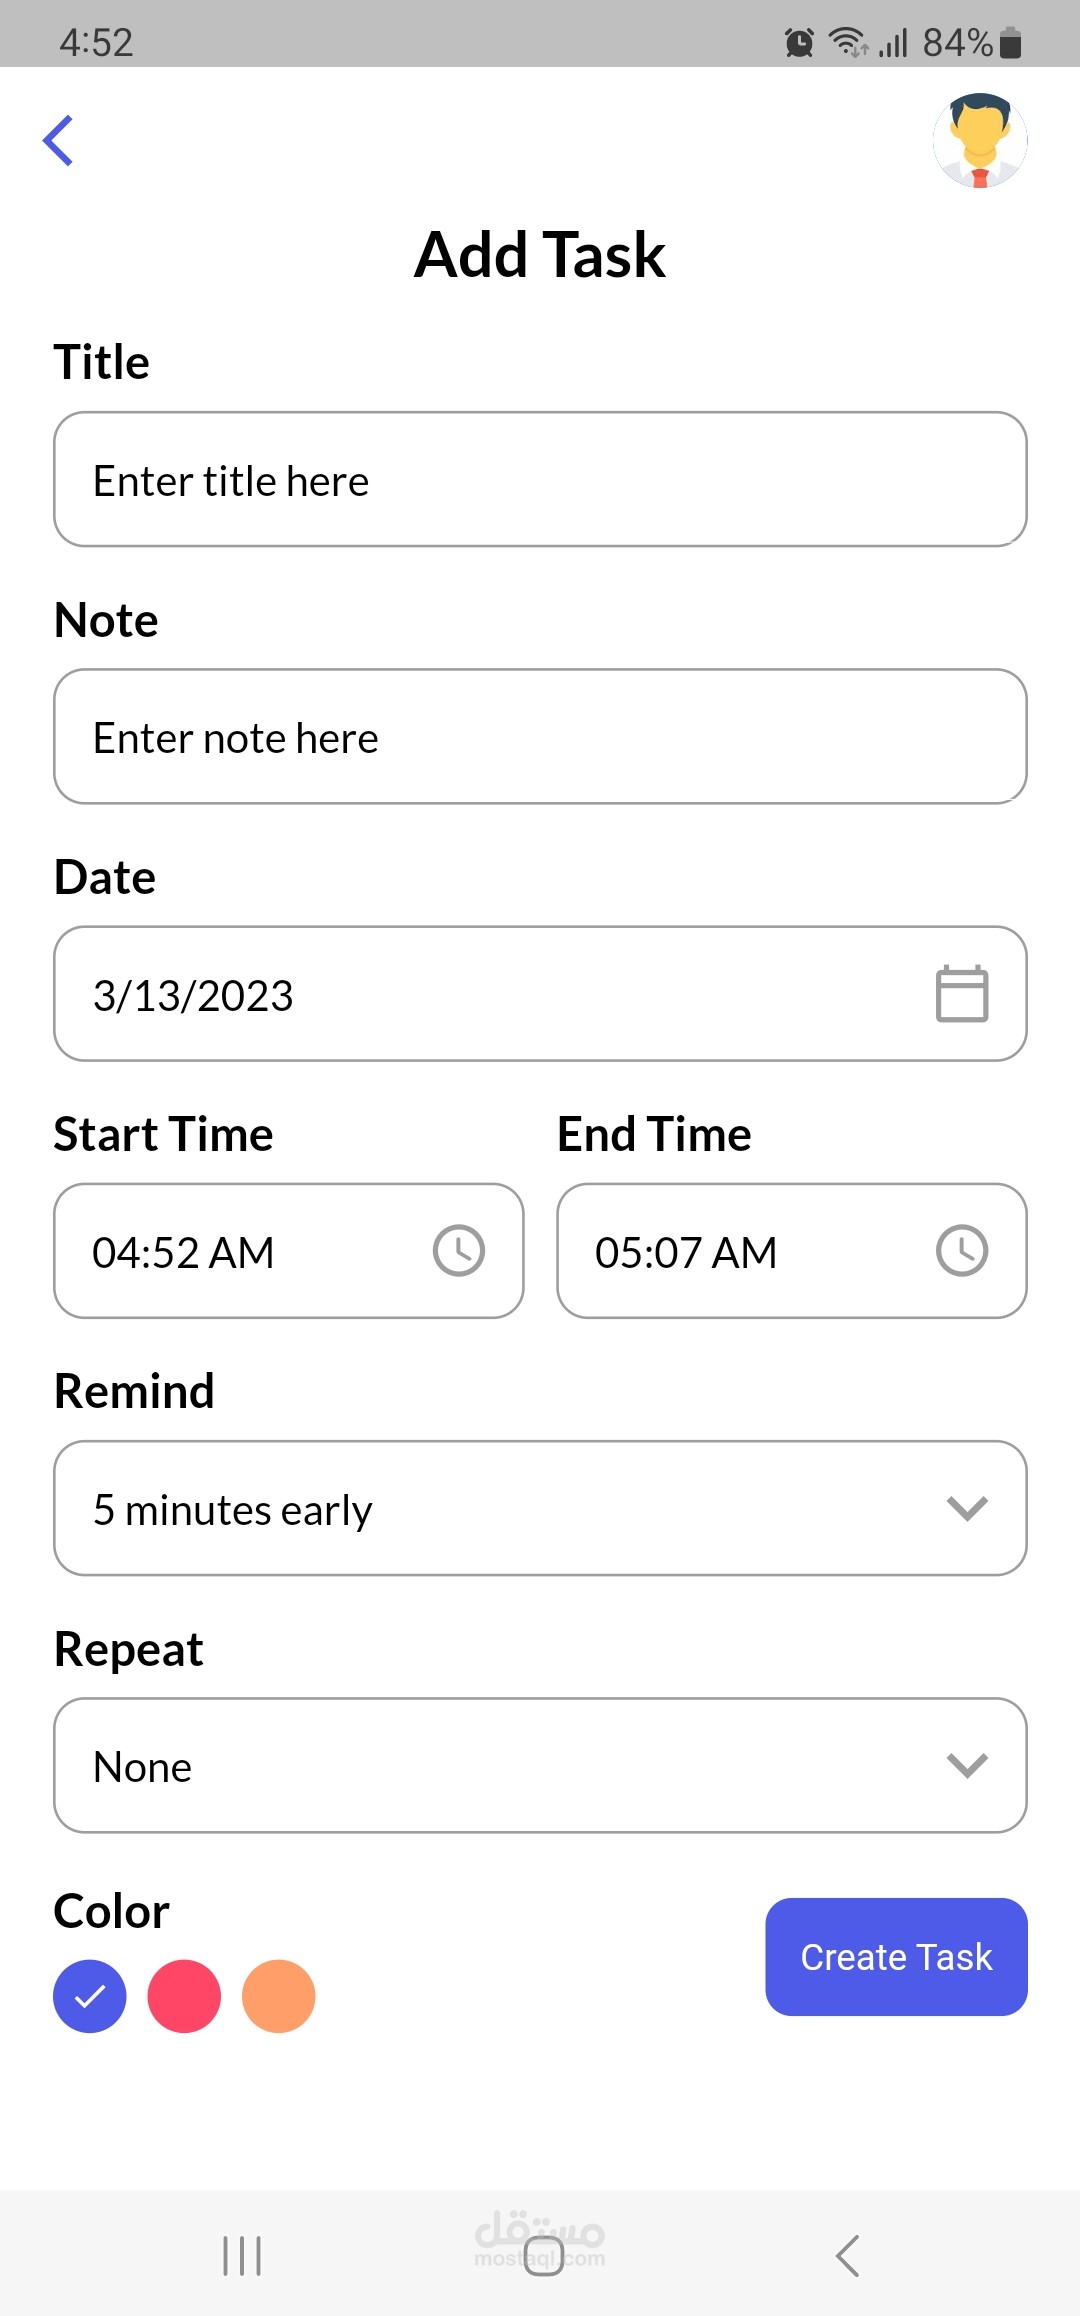
Task: Open the '5 minutes early' reminder selector
Action: pyautogui.click(x=233, y=1510)
